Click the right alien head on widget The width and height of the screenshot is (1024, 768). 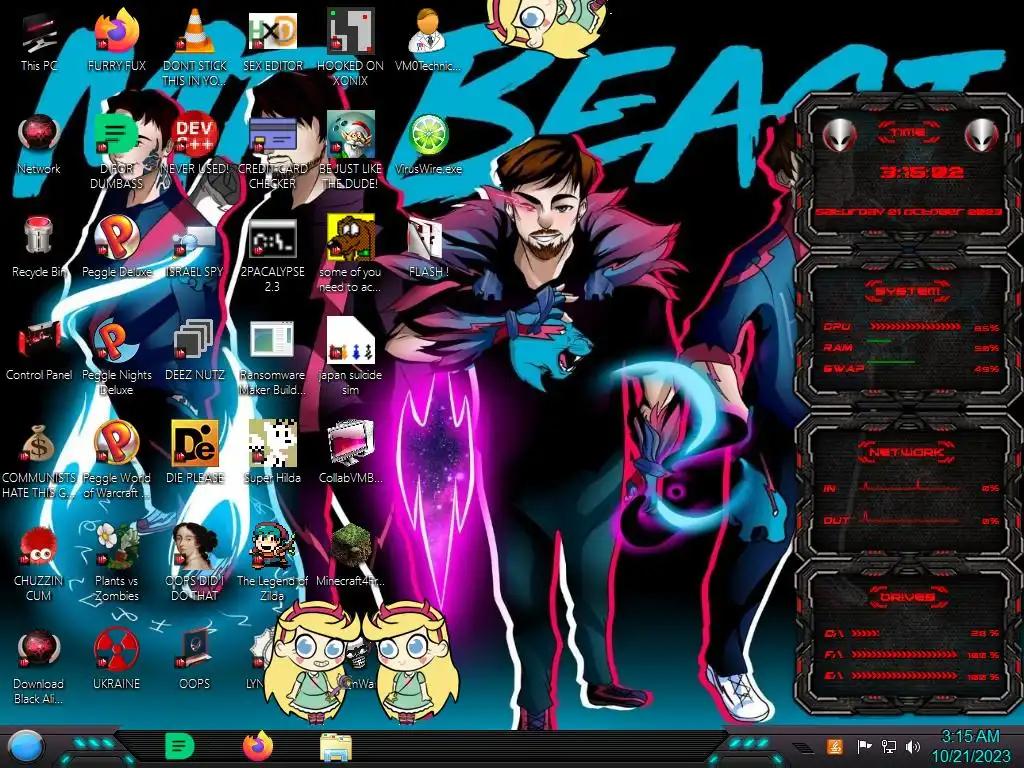981,136
